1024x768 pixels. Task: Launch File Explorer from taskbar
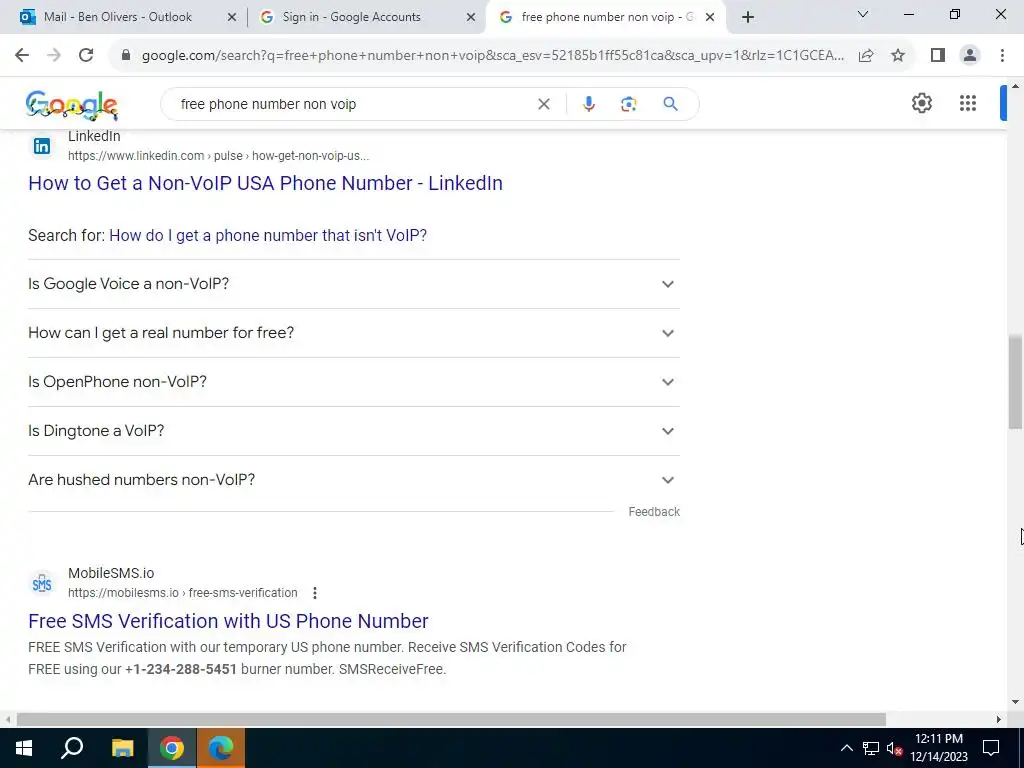122,748
